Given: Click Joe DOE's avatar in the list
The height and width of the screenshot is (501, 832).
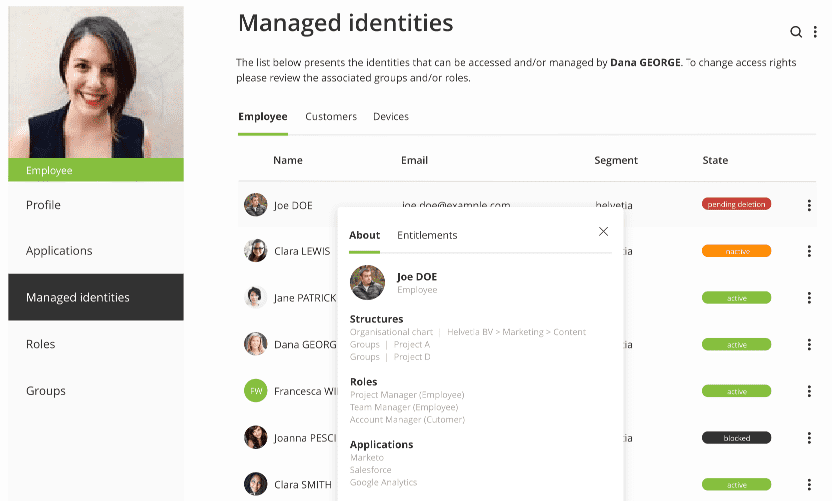Looking at the screenshot, I should click(256, 205).
